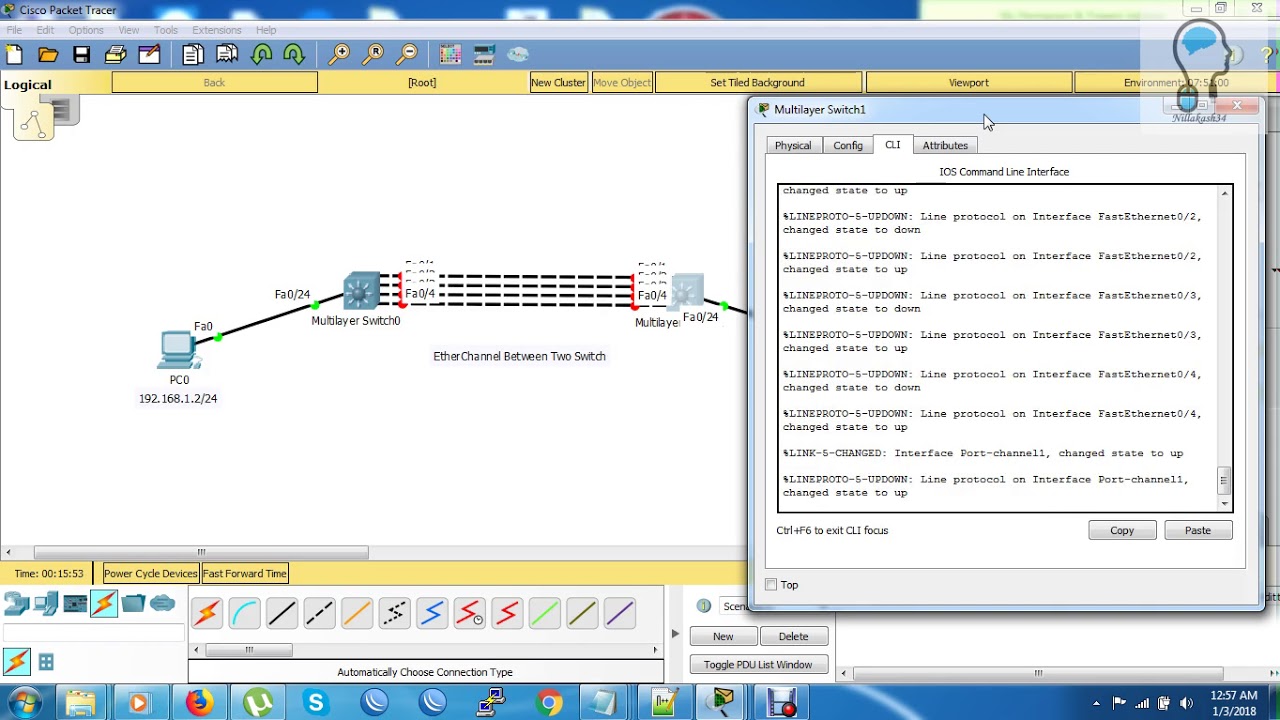Open the drawing palette icon

[x=450, y=54]
